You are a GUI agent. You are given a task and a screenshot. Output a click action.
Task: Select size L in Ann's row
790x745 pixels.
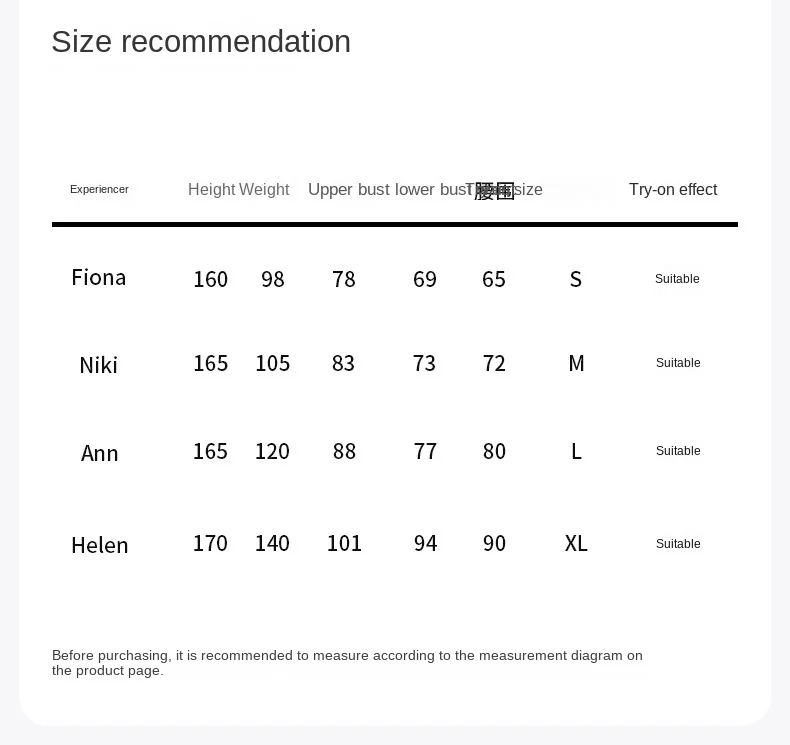tap(576, 451)
